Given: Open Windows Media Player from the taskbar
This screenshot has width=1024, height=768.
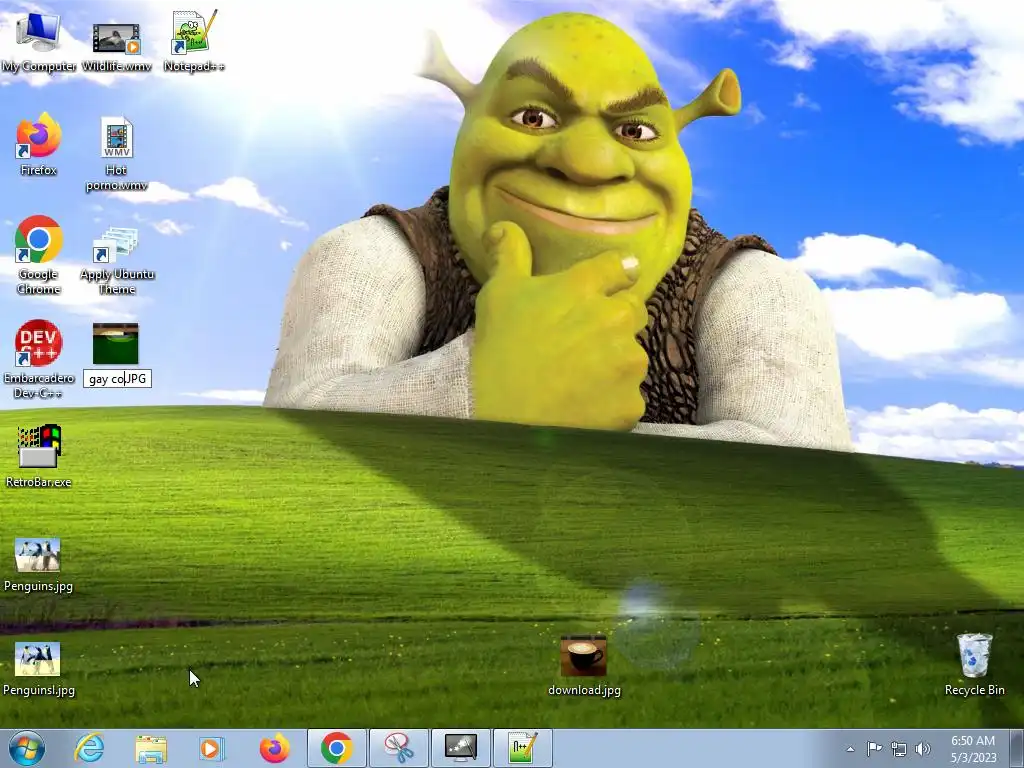Looking at the screenshot, I should pos(212,748).
